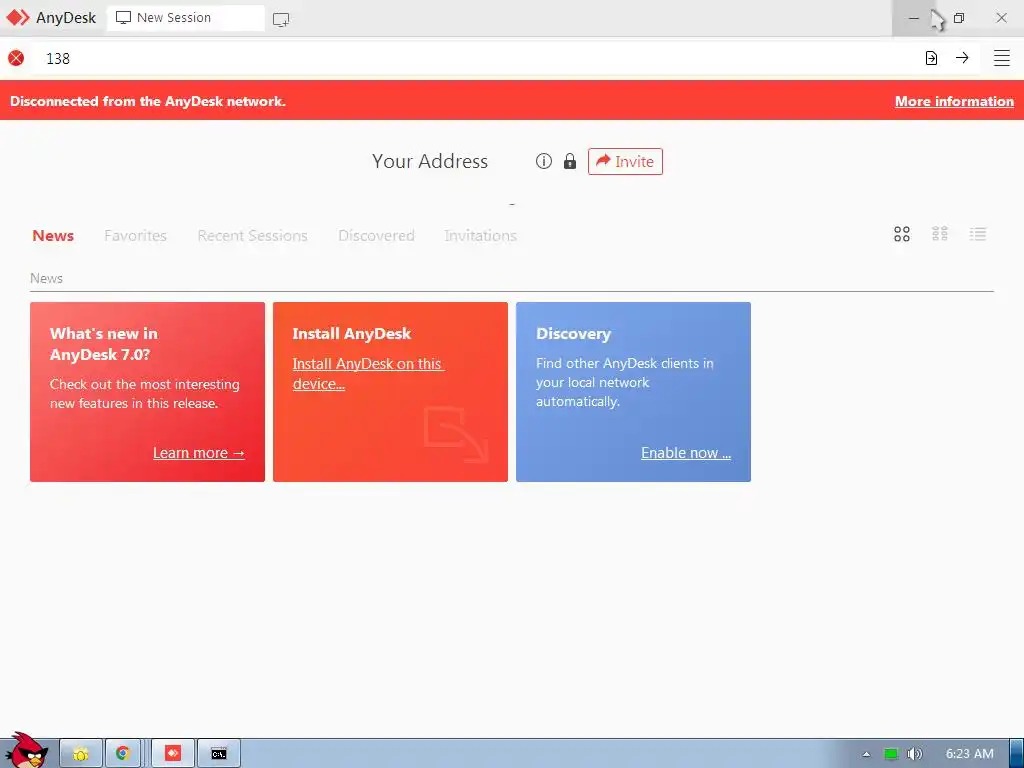1024x768 pixels.
Task: Connect using the arrow icon
Action: click(x=962, y=58)
